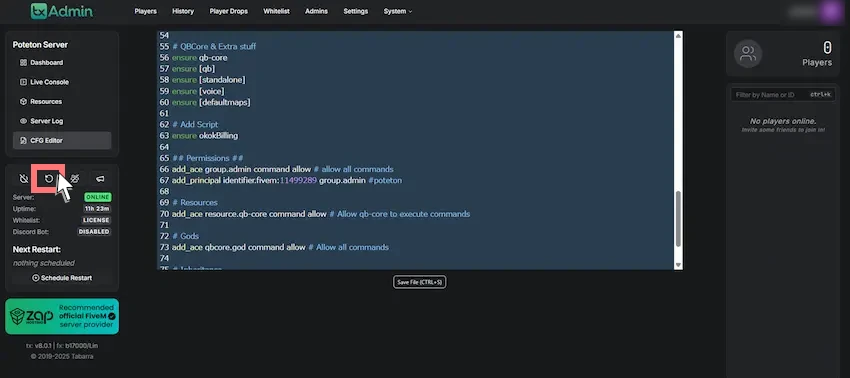Click the stop server power icon
This screenshot has width=850, height=378.
23,178
